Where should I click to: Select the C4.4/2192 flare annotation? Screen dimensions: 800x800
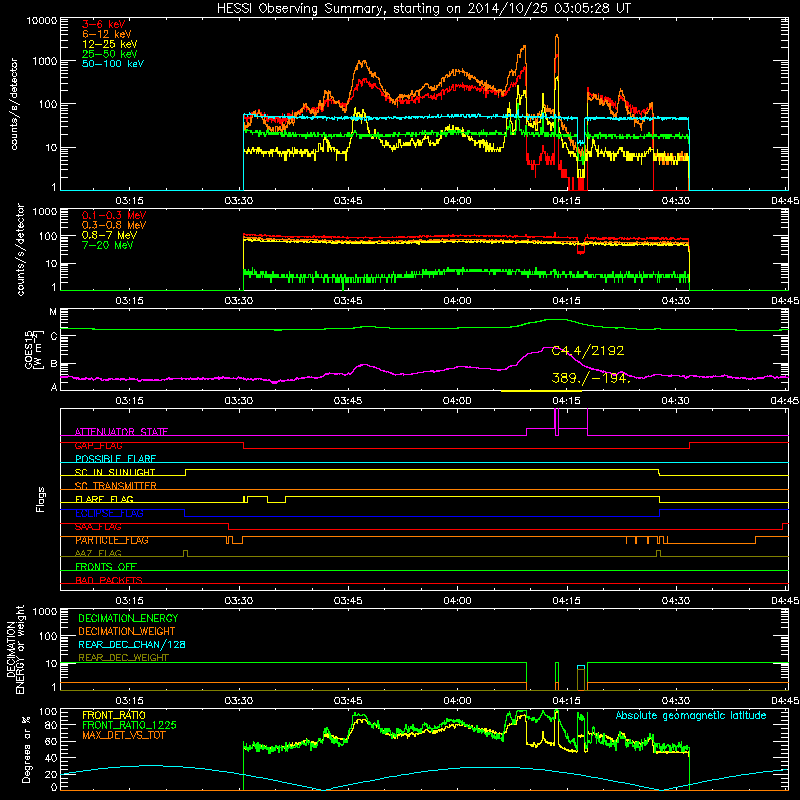[x=588, y=351]
